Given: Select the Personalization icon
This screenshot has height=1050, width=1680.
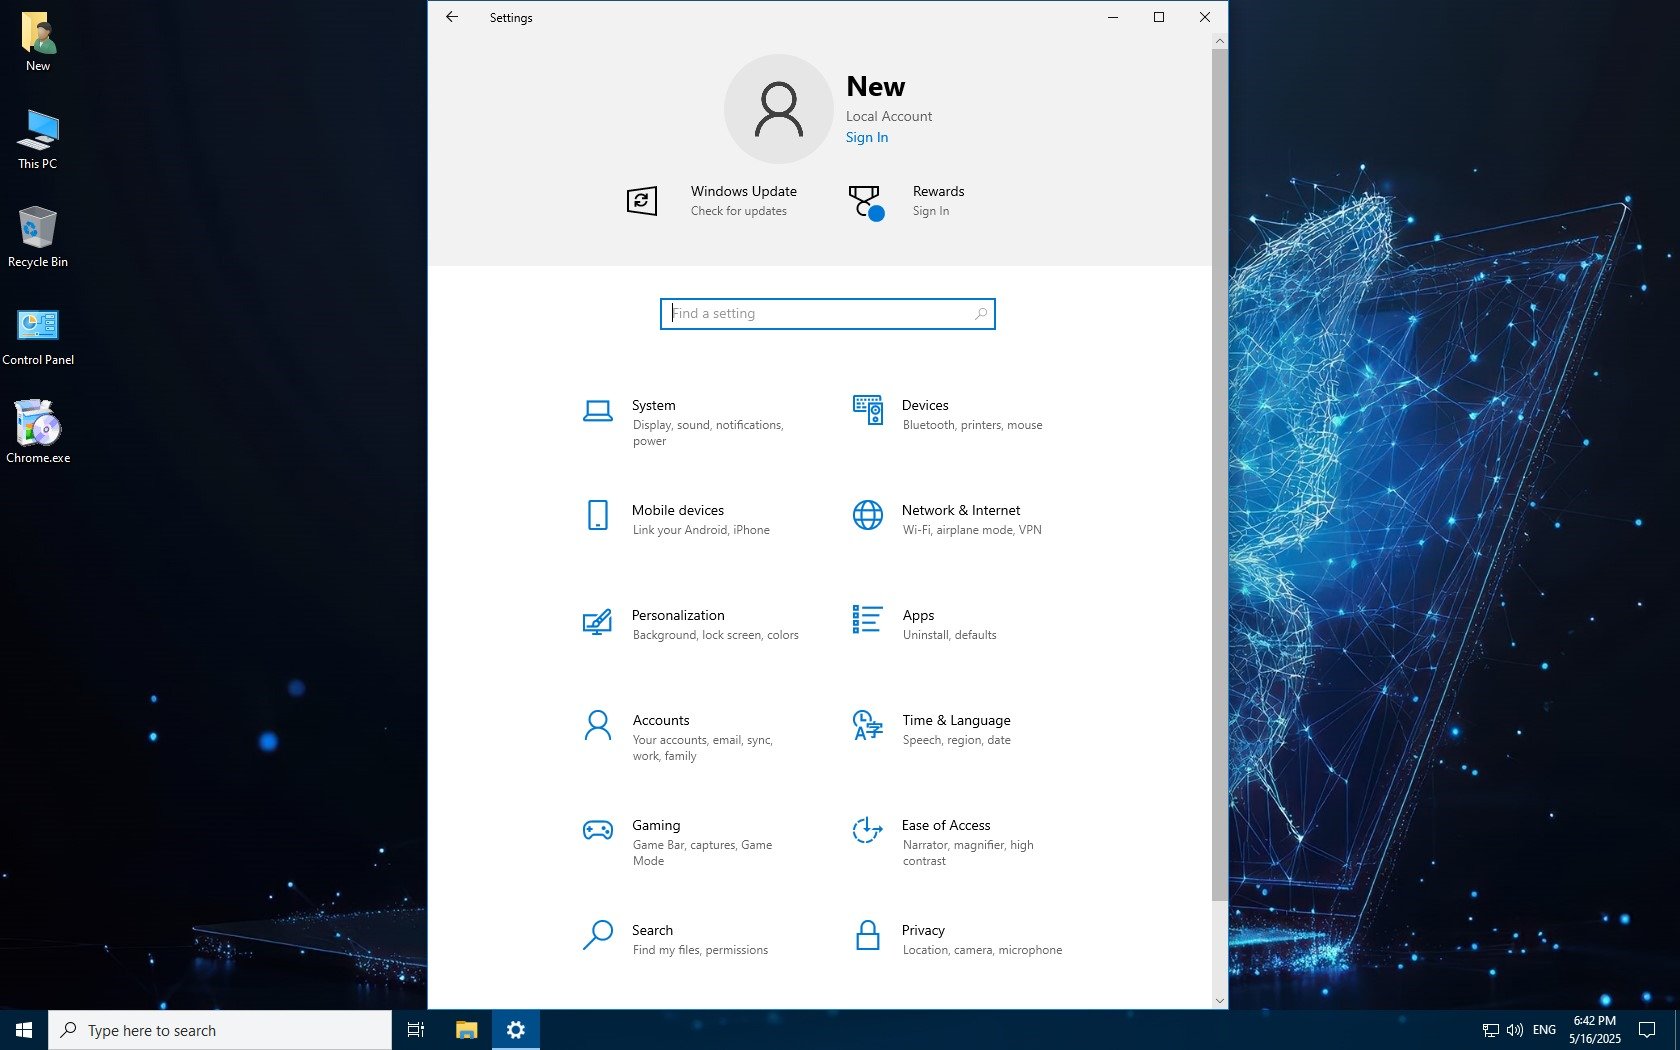Looking at the screenshot, I should click(597, 621).
